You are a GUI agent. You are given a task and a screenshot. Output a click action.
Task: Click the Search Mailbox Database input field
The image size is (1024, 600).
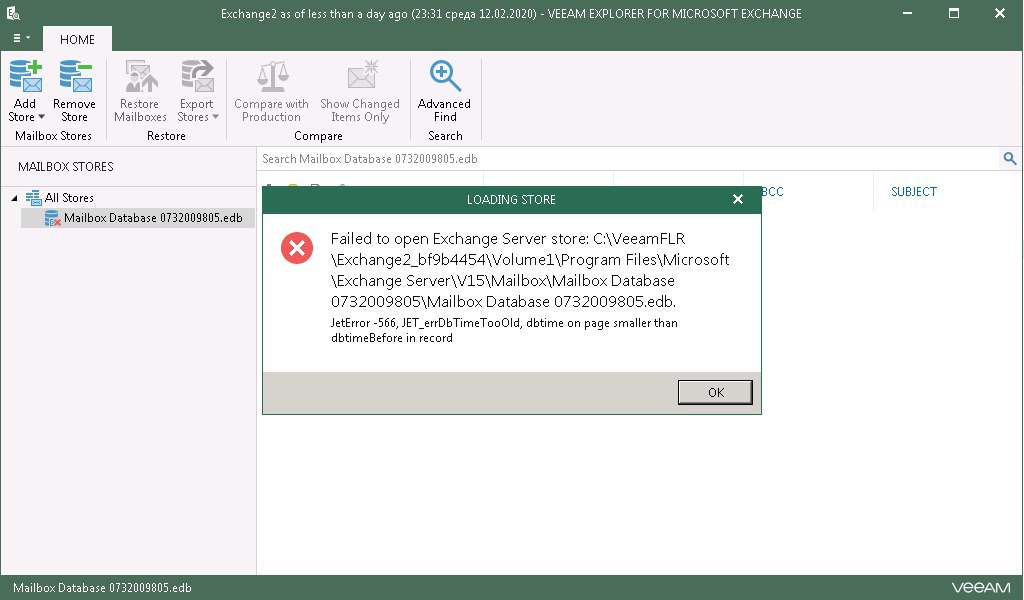click(628, 159)
